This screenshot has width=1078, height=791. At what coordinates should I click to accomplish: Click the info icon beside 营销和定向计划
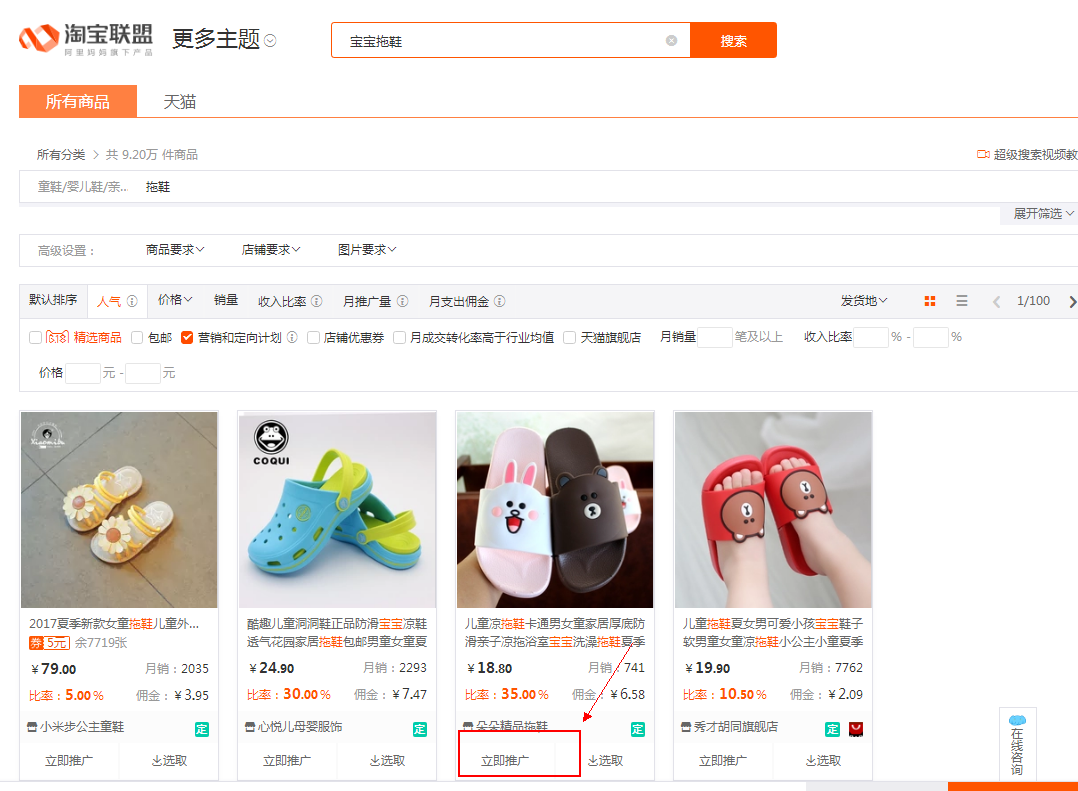(292, 337)
